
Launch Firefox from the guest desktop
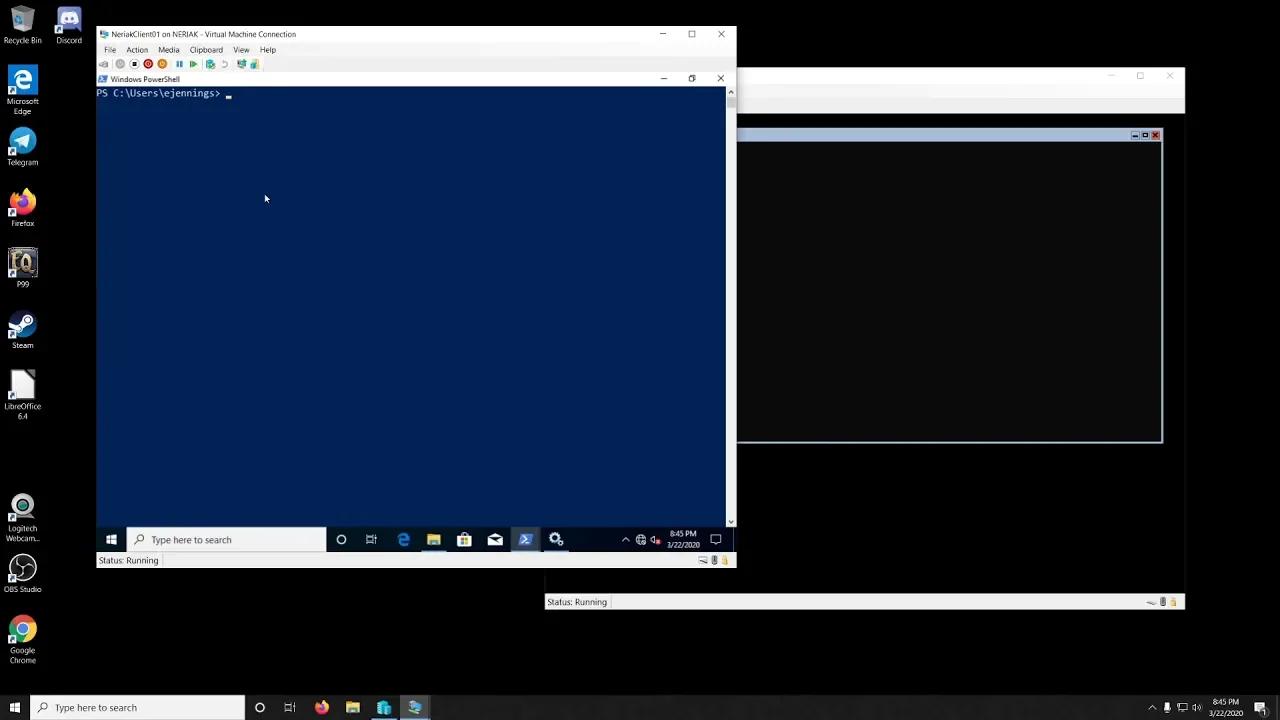[x=22, y=205]
